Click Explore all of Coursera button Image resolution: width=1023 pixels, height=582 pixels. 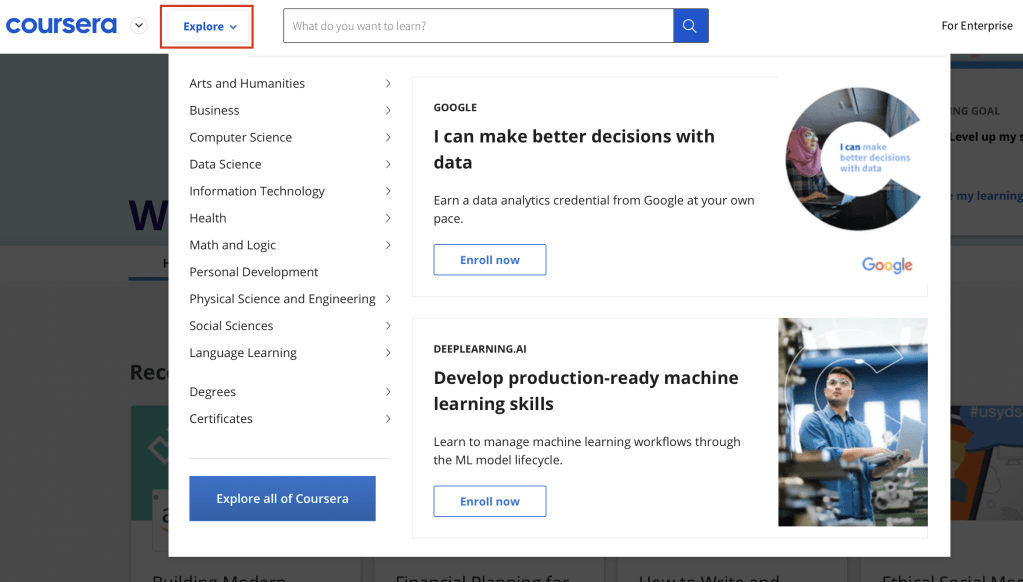tap(282, 498)
